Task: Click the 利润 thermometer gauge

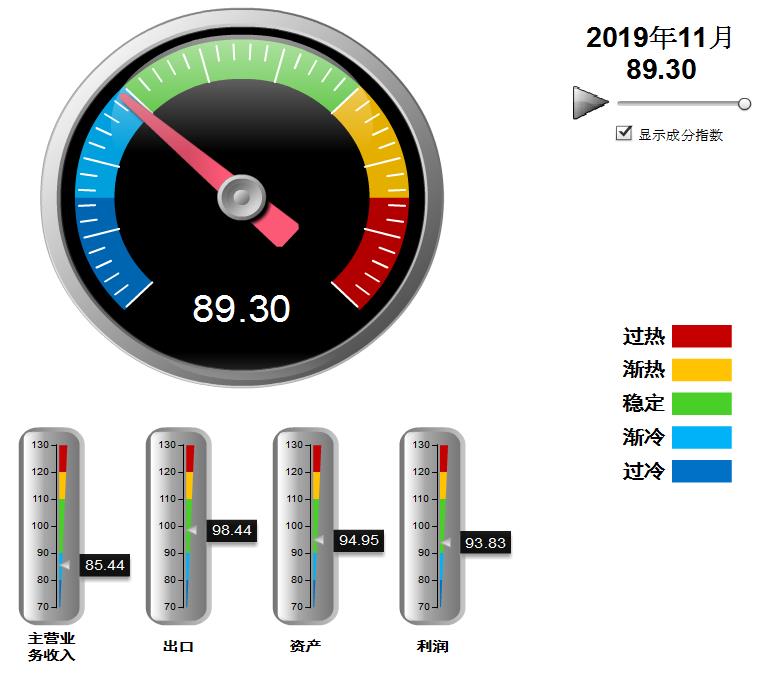Action: [433, 526]
